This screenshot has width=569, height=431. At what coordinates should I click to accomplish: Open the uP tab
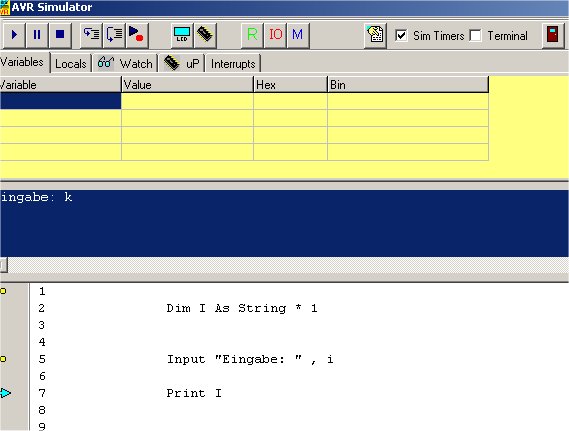182,64
